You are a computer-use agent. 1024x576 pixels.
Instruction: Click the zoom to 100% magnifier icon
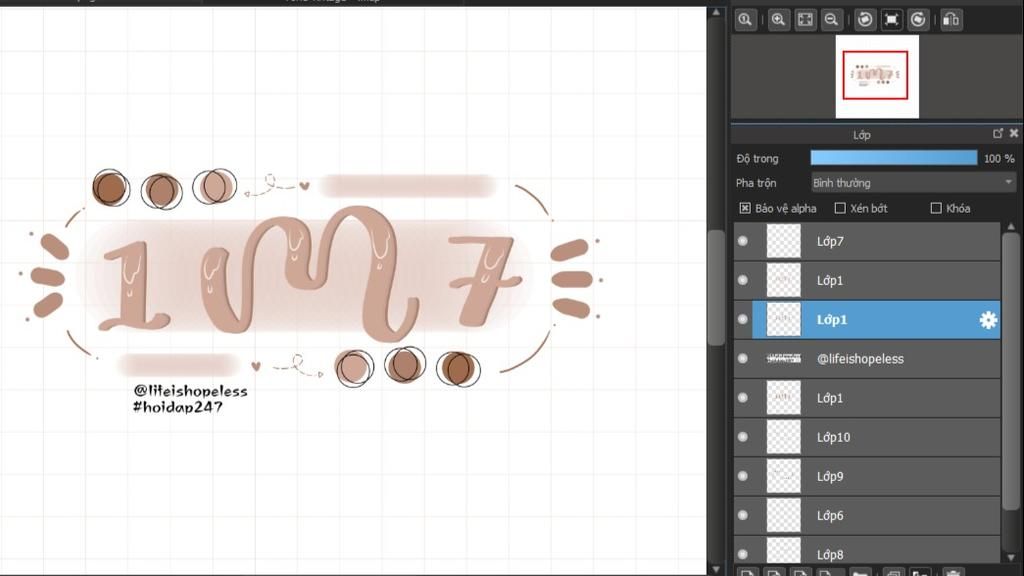744,20
